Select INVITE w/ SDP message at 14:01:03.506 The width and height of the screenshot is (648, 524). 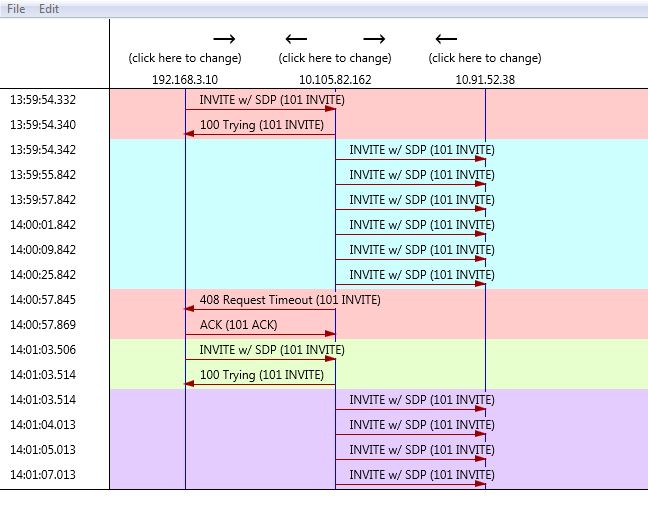coord(272,350)
